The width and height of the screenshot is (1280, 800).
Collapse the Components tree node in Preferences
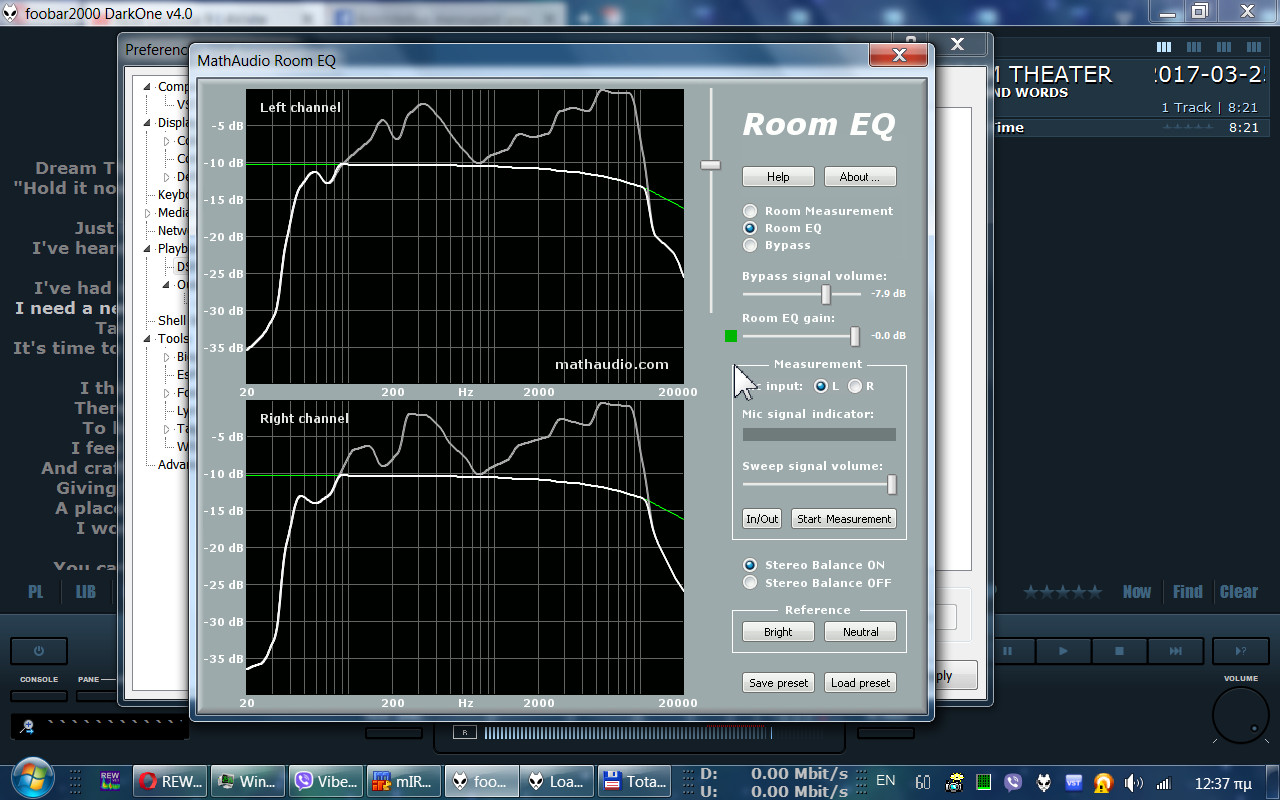(x=148, y=87)
